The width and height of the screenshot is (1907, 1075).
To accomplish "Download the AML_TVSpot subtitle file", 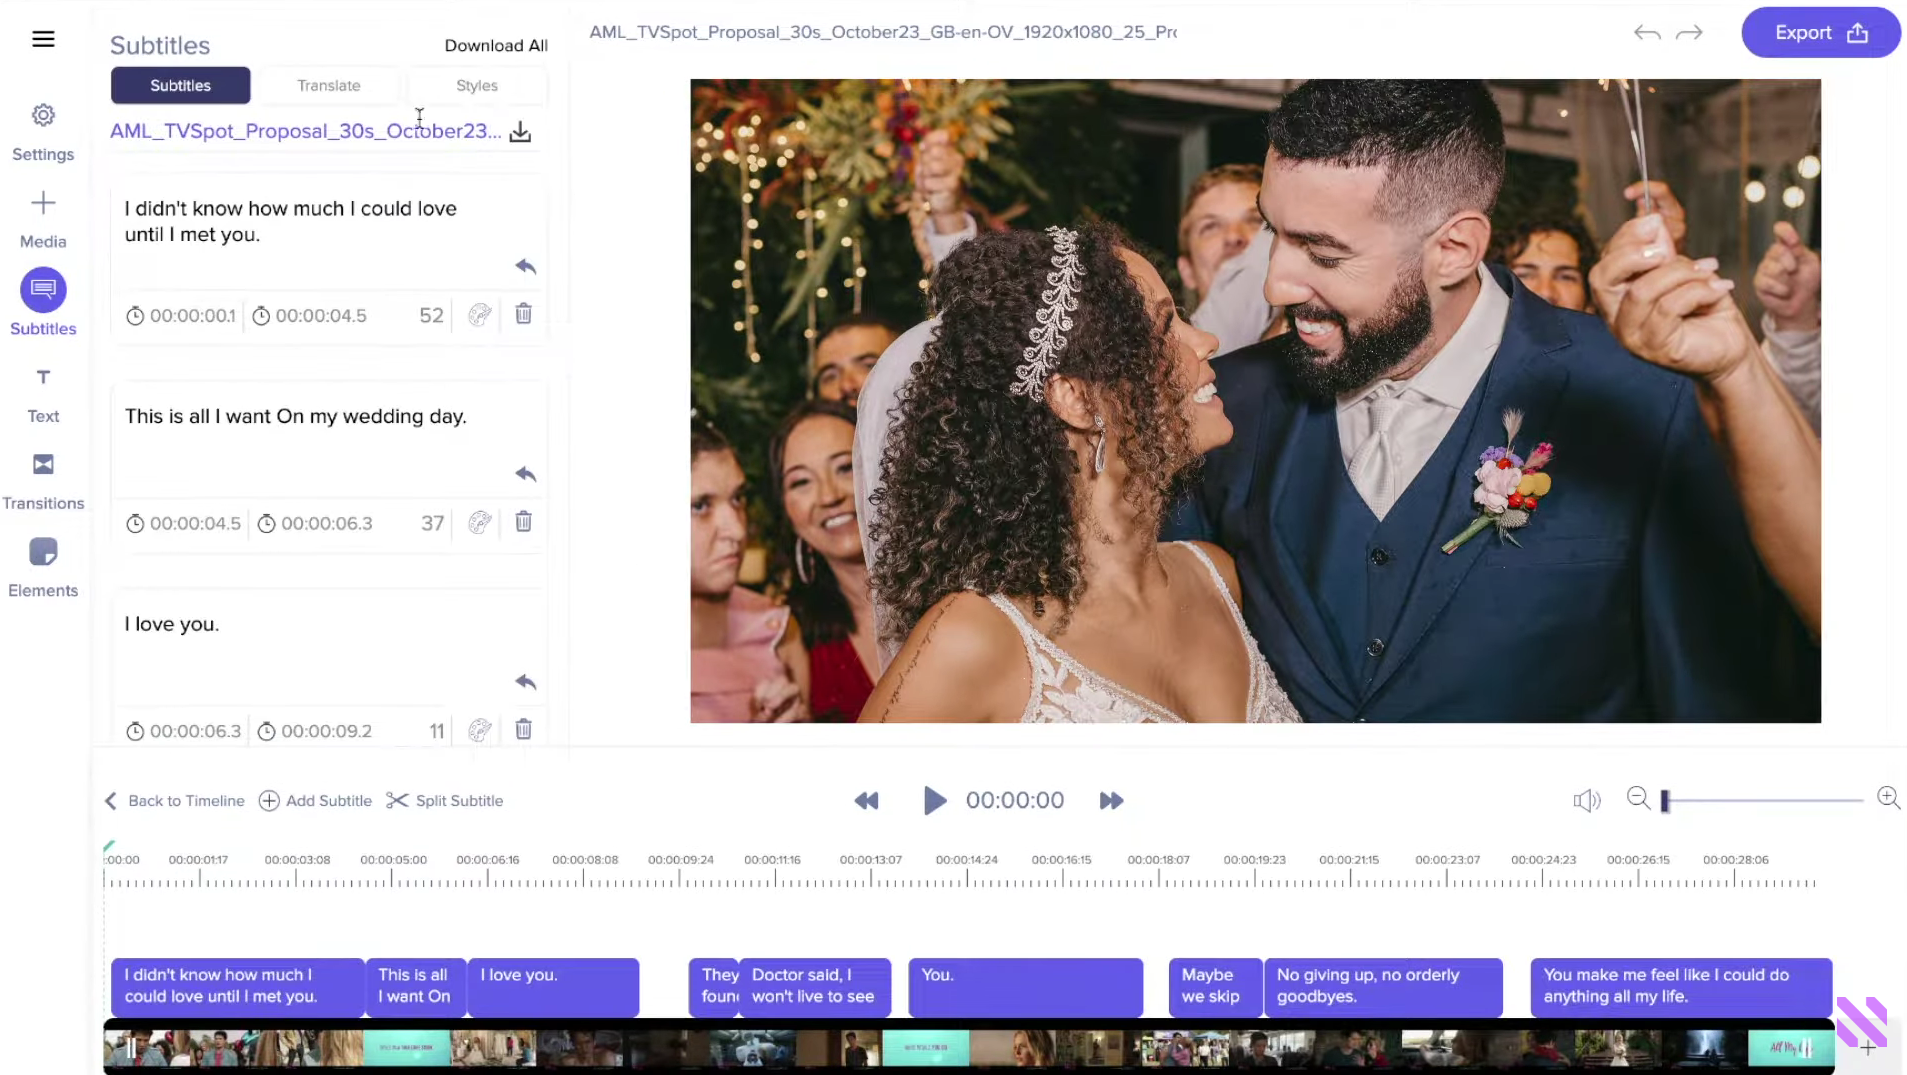I will 520,132.
